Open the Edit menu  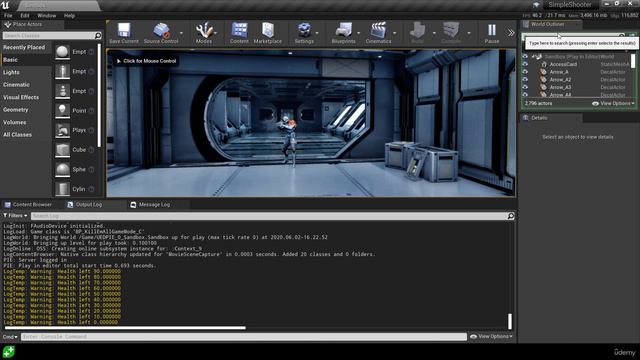tap(25, 16)
